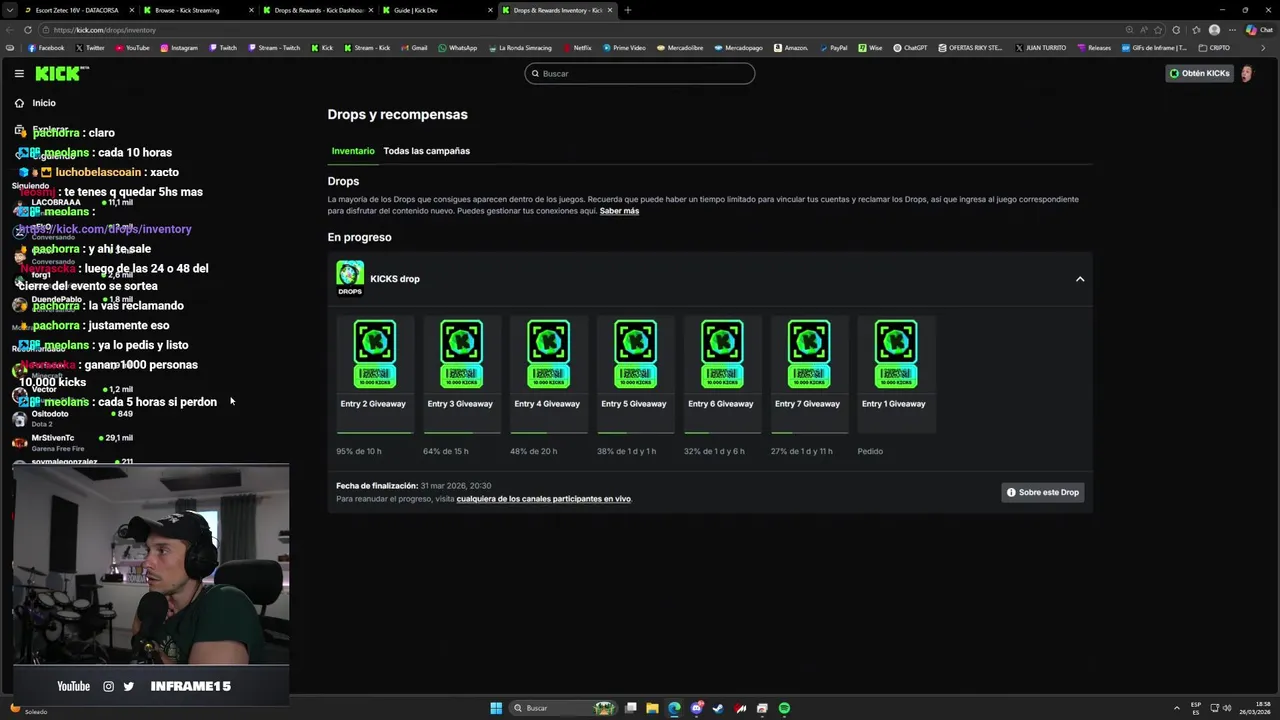Click Entry 3 Giveaway progress bar
Image resolution: width=1280 pixels, height=720 pixels.
pyautogui.click(x=461, y=433)
